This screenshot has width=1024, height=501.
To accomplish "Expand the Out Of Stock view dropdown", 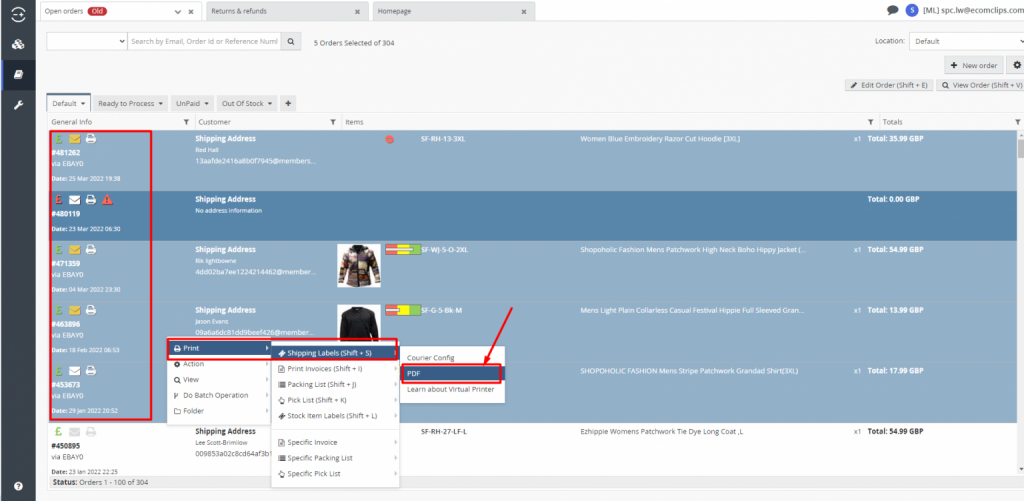I will coord(269,104).
